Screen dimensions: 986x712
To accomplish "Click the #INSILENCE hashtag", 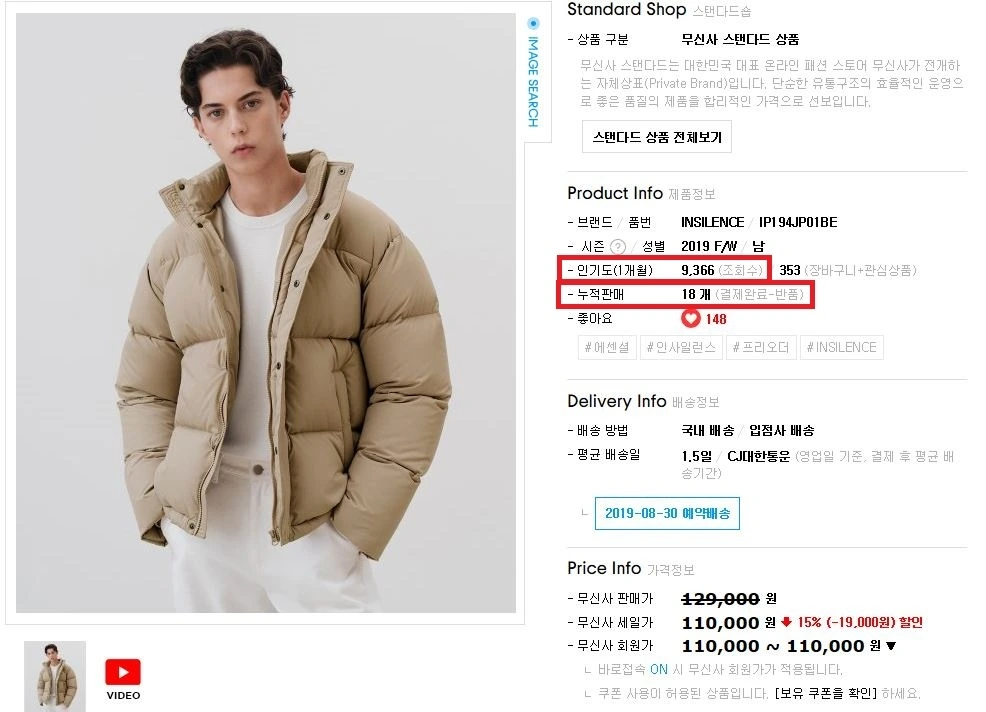I will 841,347.
